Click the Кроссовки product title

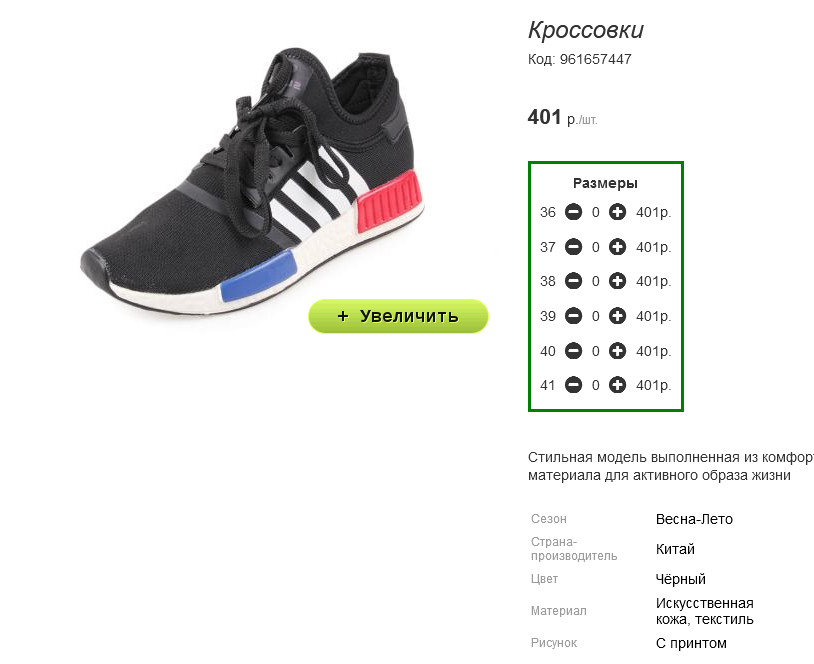[x=586, y=30]
